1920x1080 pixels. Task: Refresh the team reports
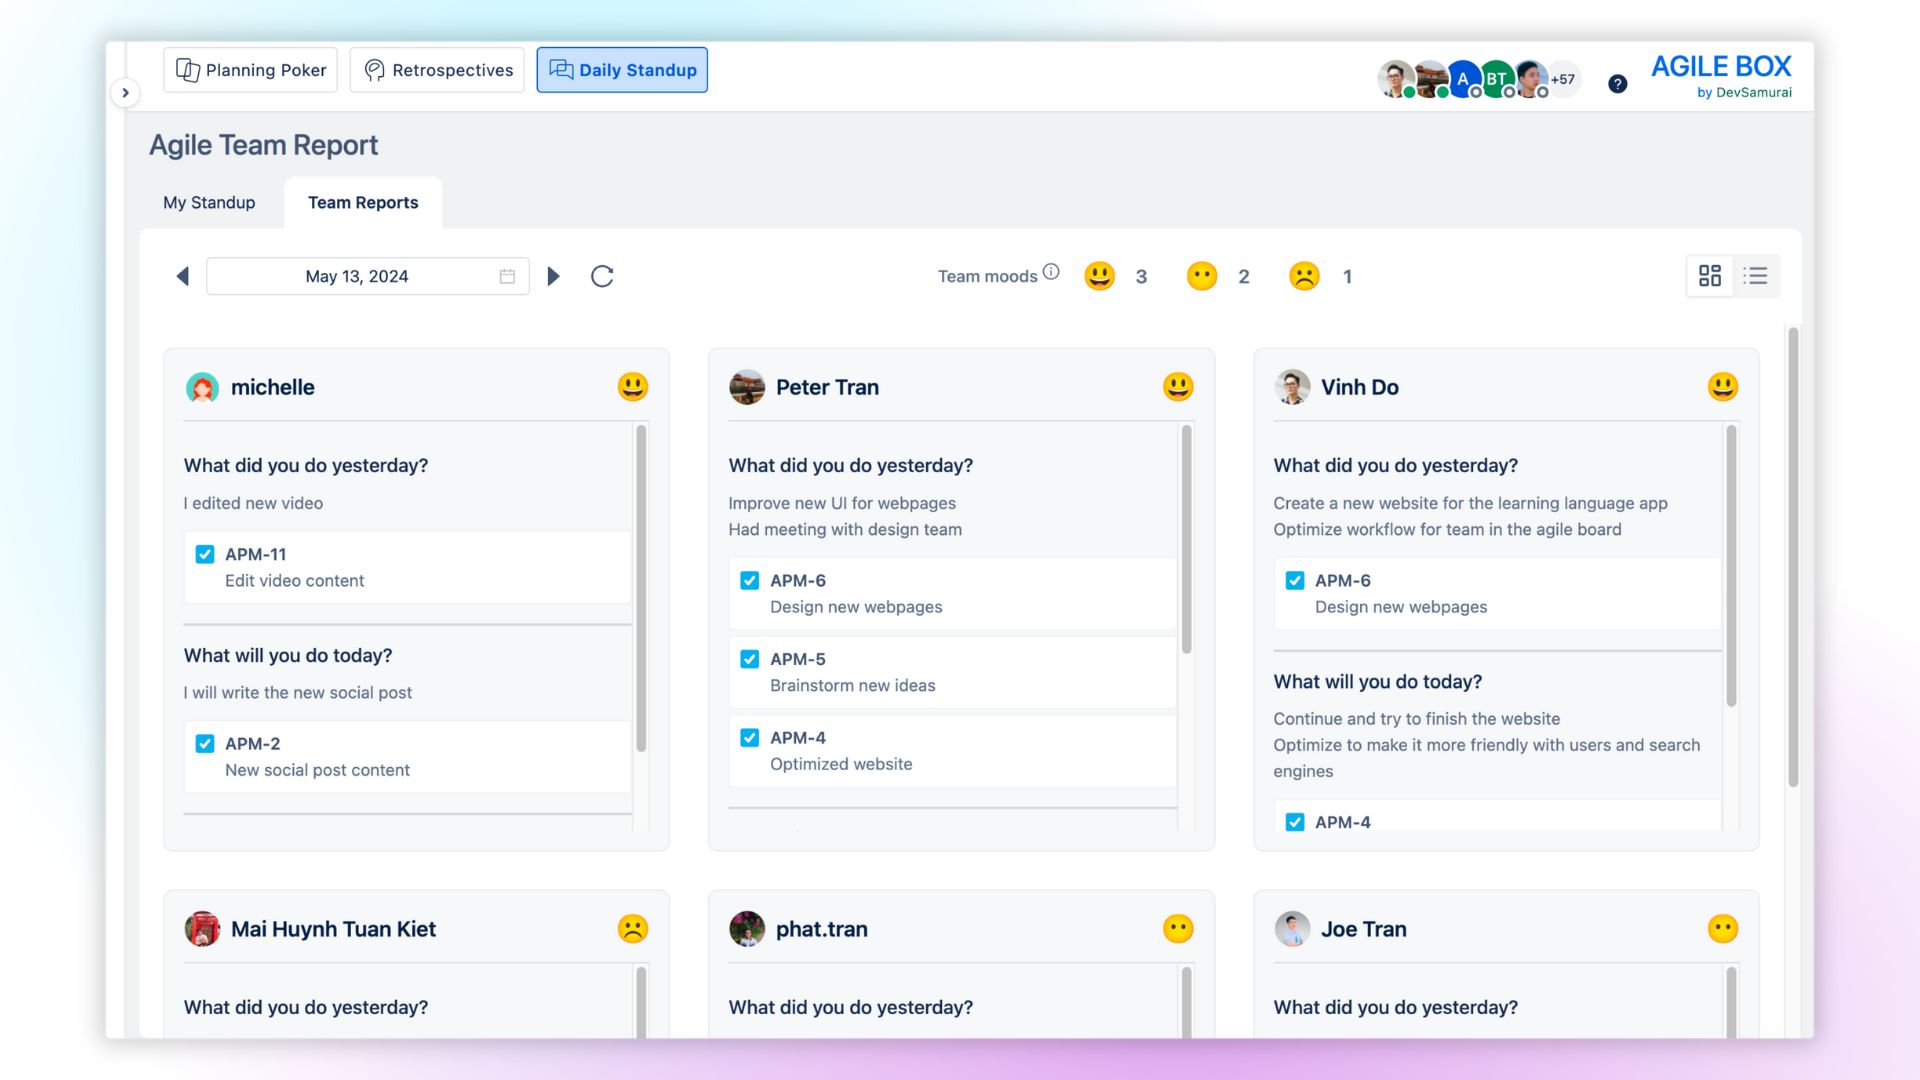point(601,276)
